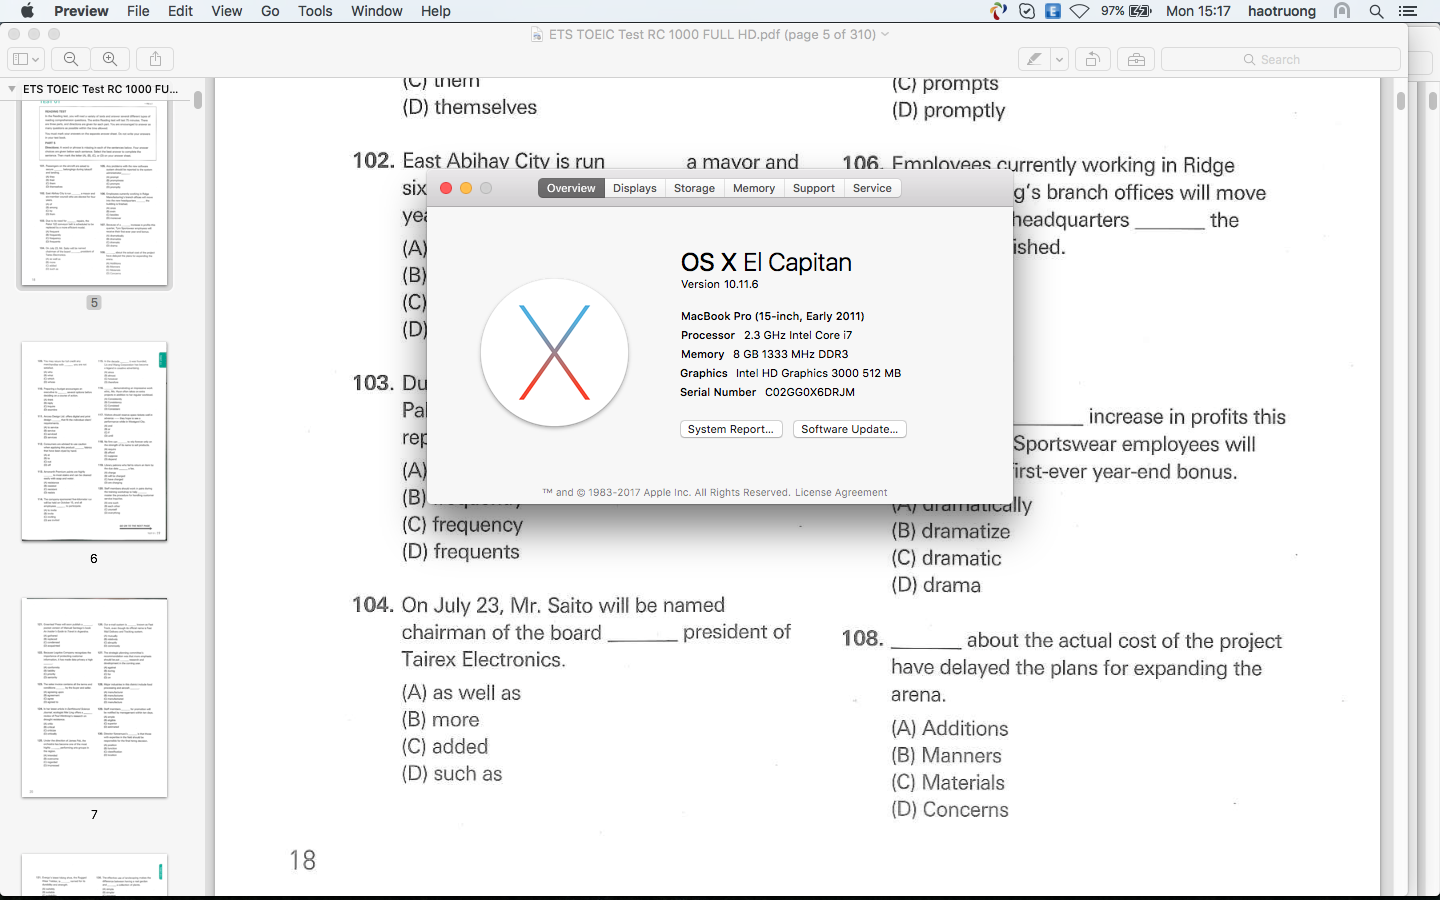Click page number 18 in document
Image resolution: width=1440 pixels, height=900 pixels.
(302, 860)
